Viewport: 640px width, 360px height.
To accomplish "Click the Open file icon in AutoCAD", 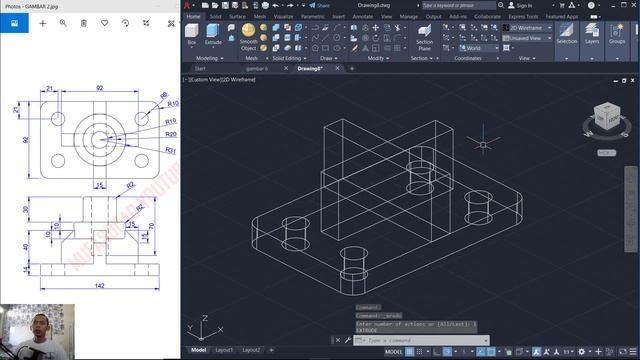I will pos(215,5).
